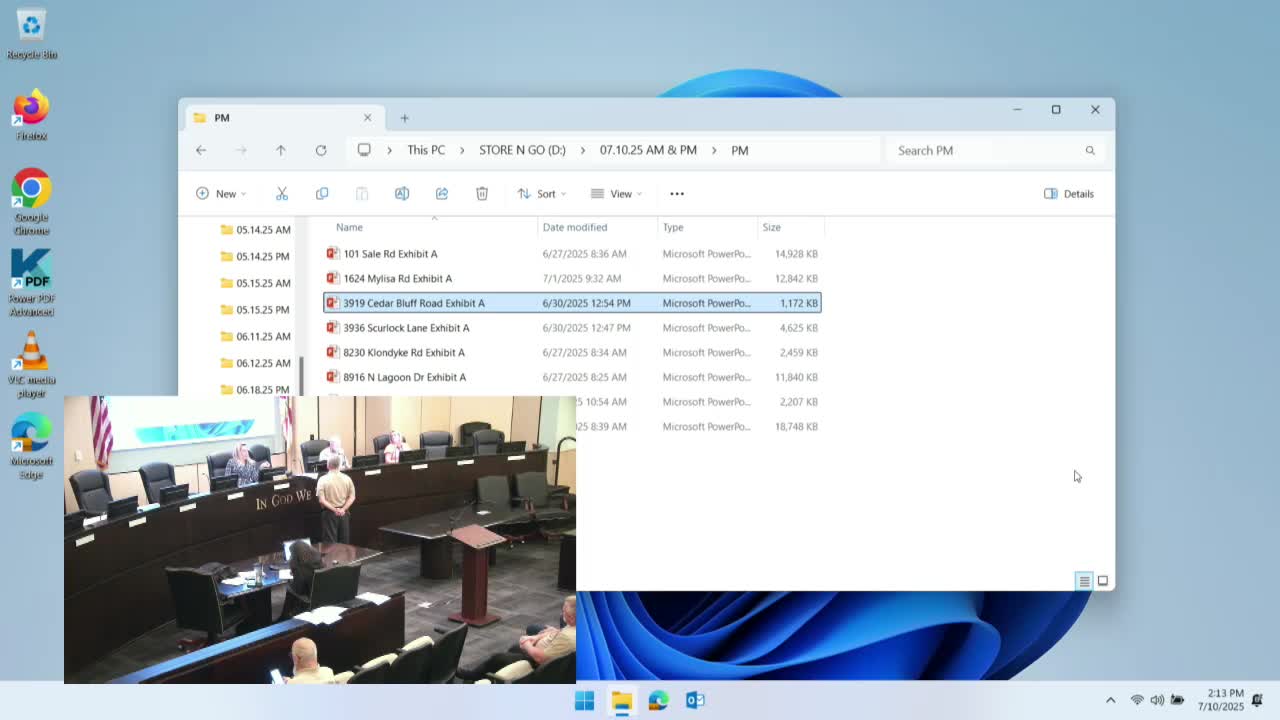The width and height of the screenshot is (1280, 720).
Task: Expand chevron after This PC breadcrumb
Action: click(x=462, y=150)
